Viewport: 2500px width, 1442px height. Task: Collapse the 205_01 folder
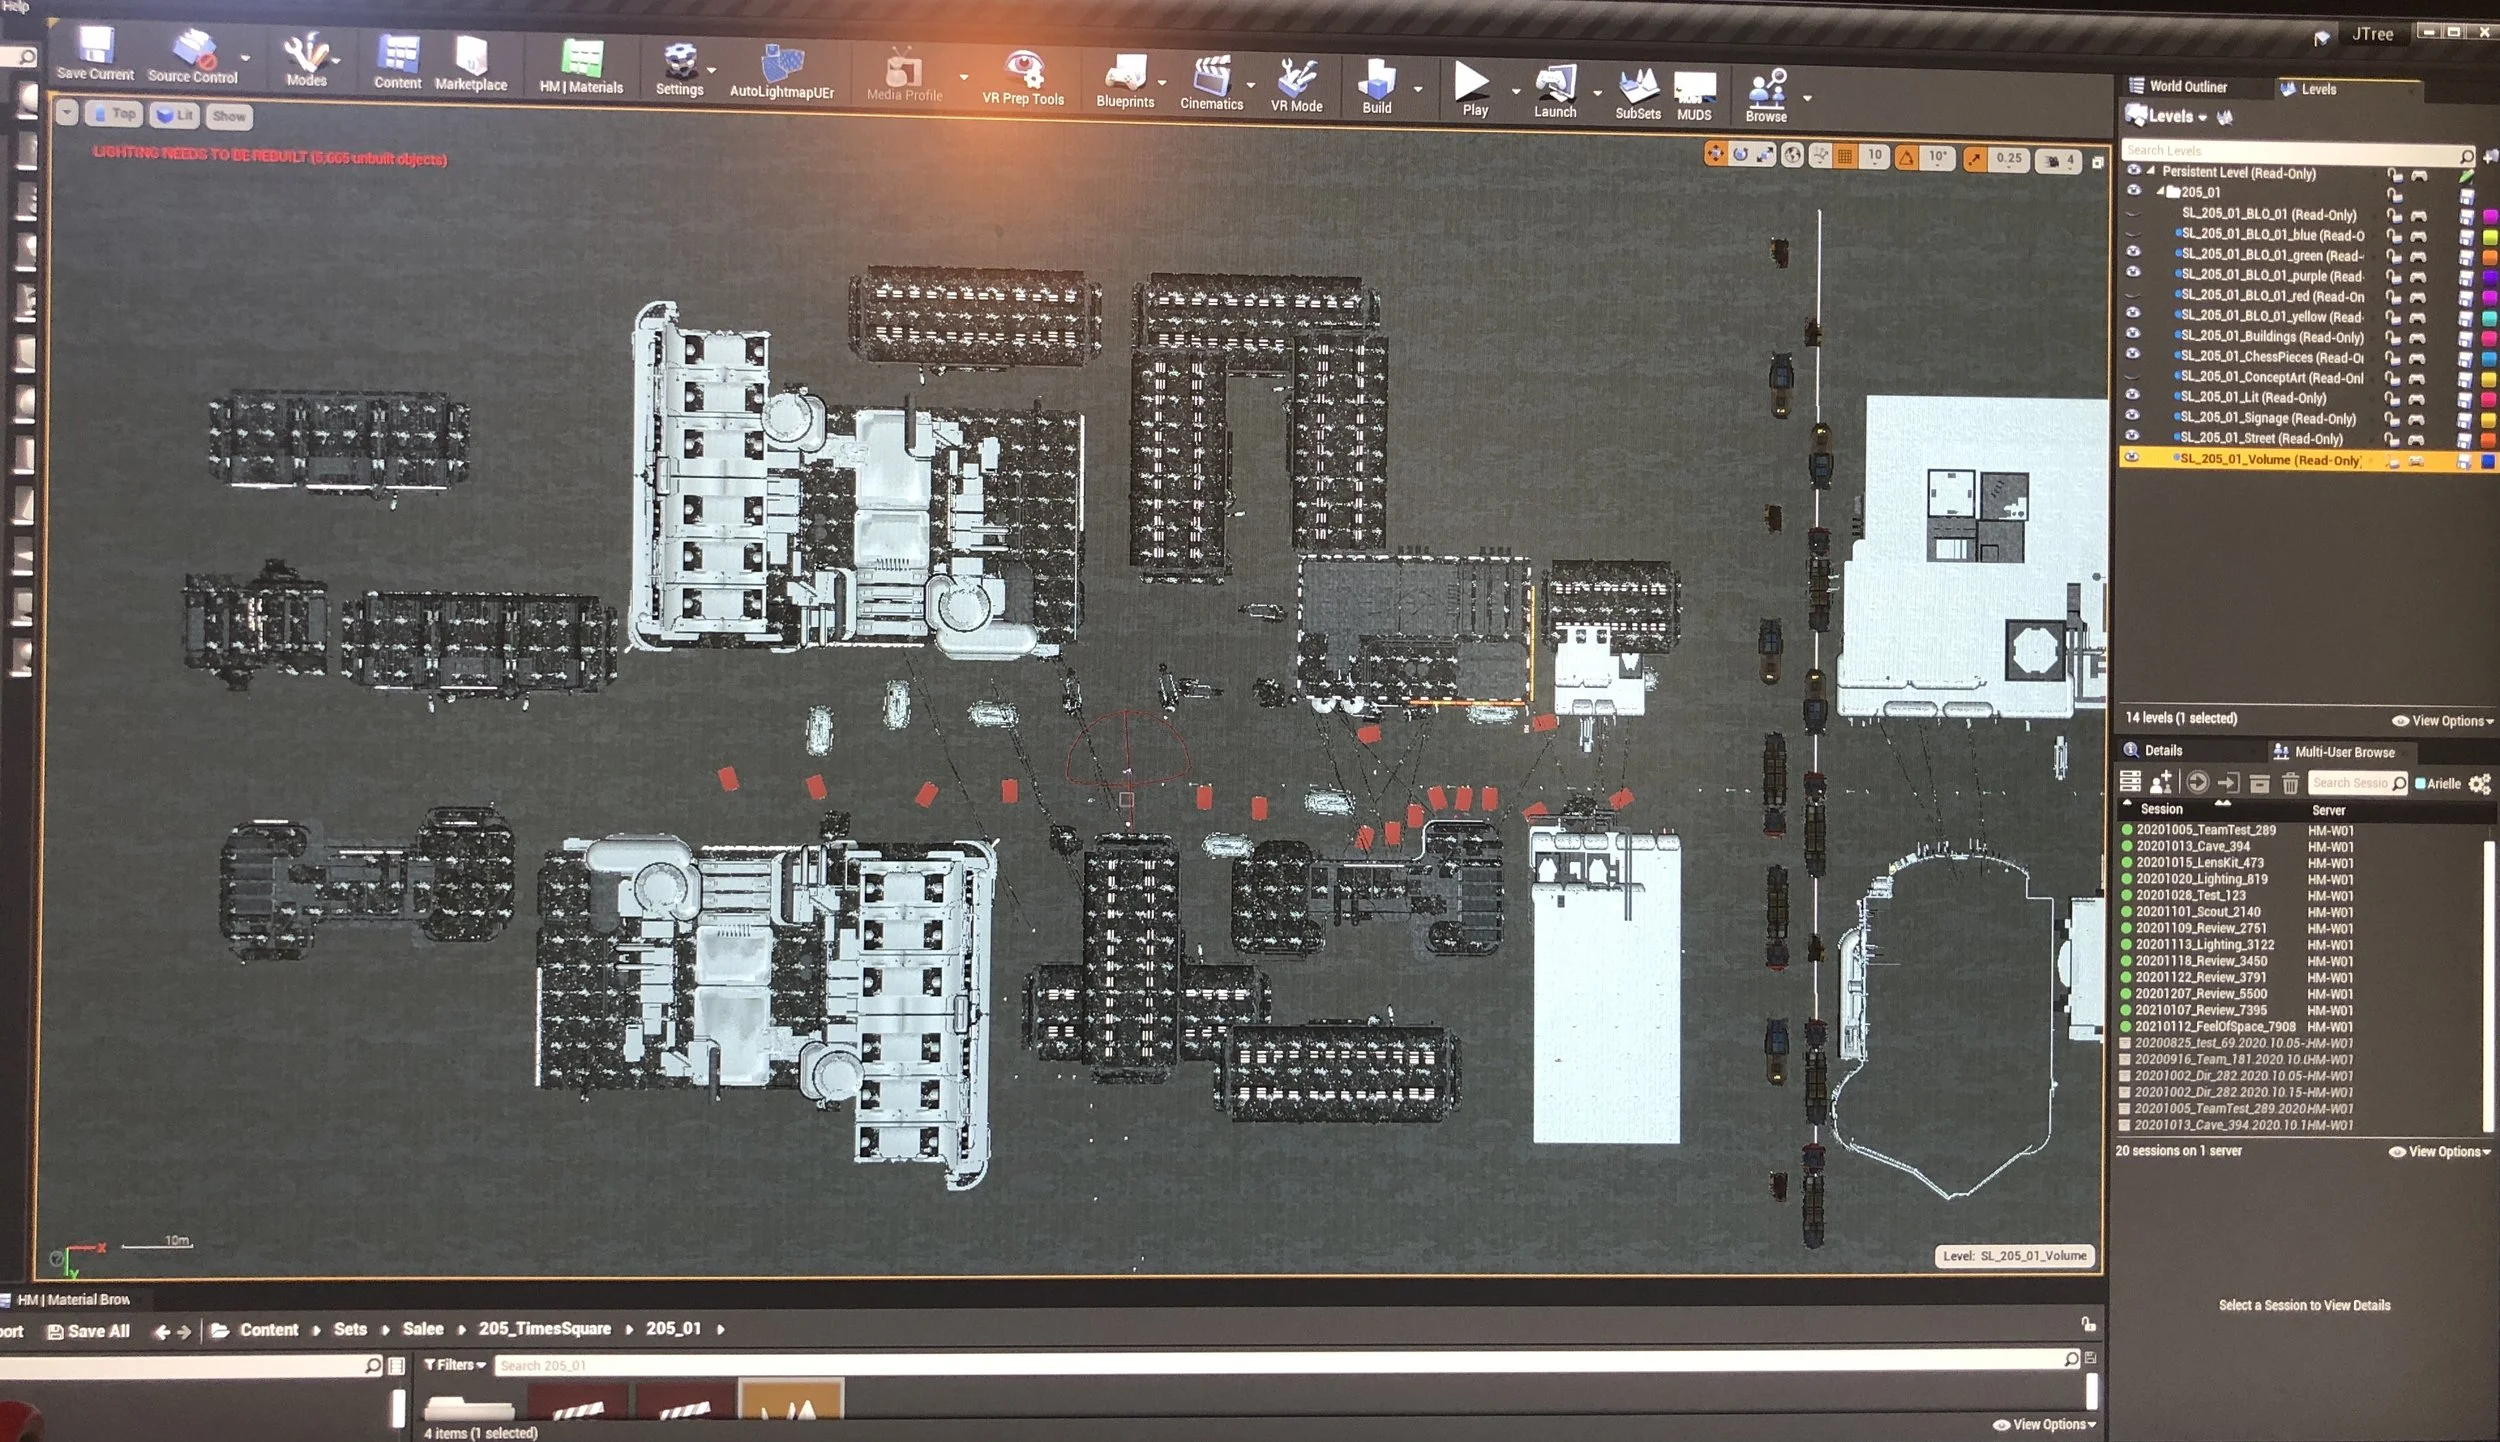coord(2162,191)
